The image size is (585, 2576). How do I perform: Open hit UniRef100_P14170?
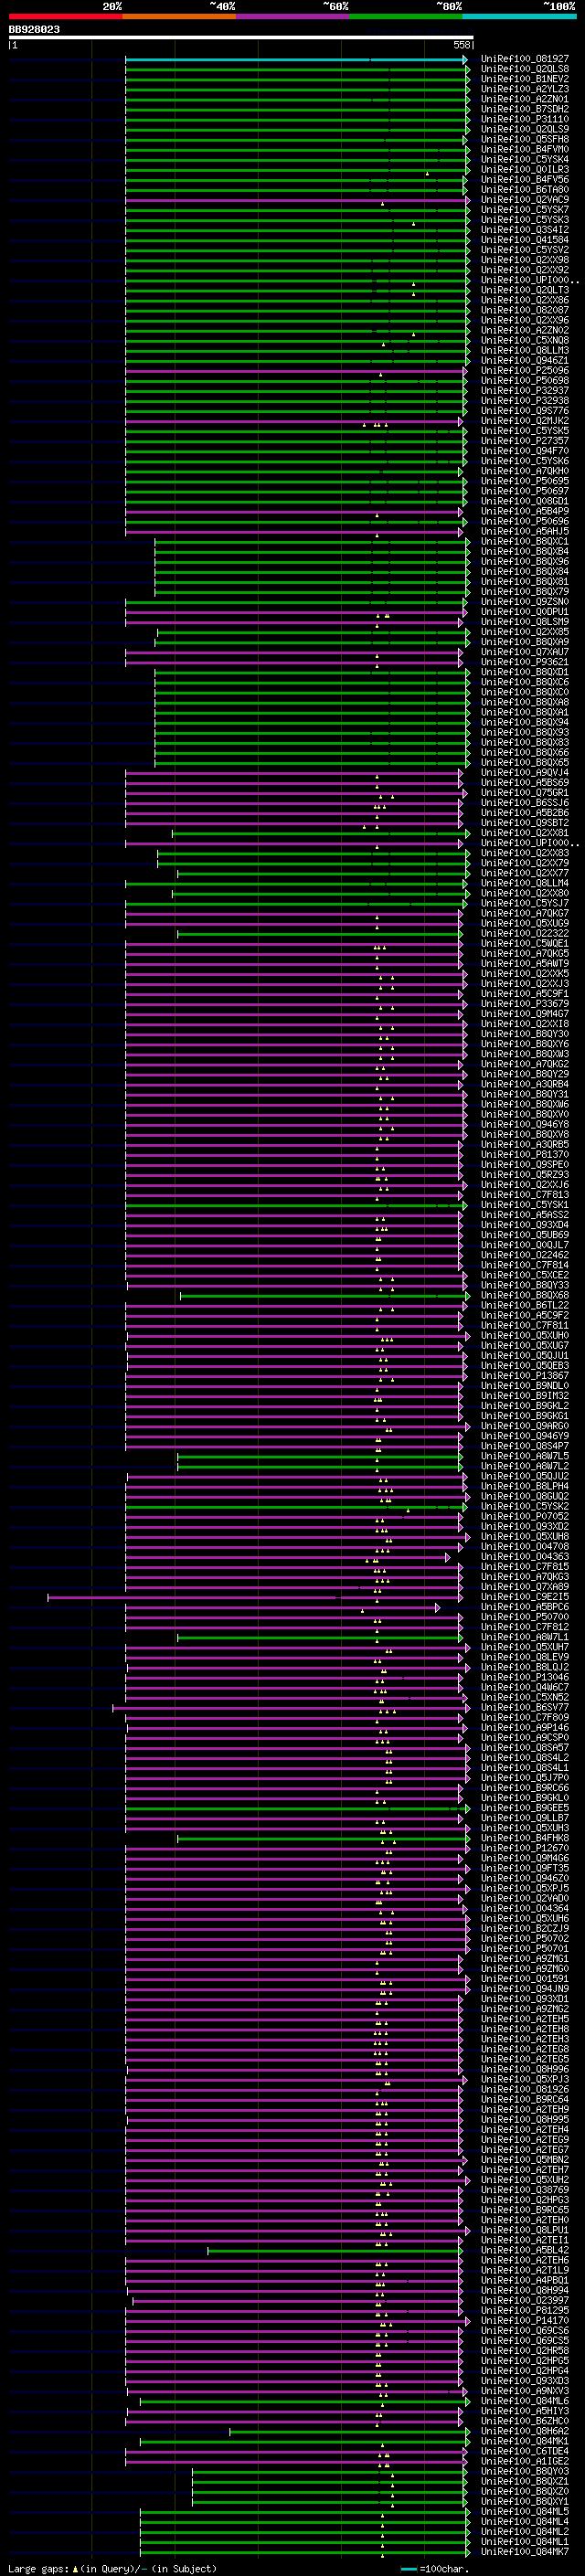pyautogui.click(x=525, y=2320)
